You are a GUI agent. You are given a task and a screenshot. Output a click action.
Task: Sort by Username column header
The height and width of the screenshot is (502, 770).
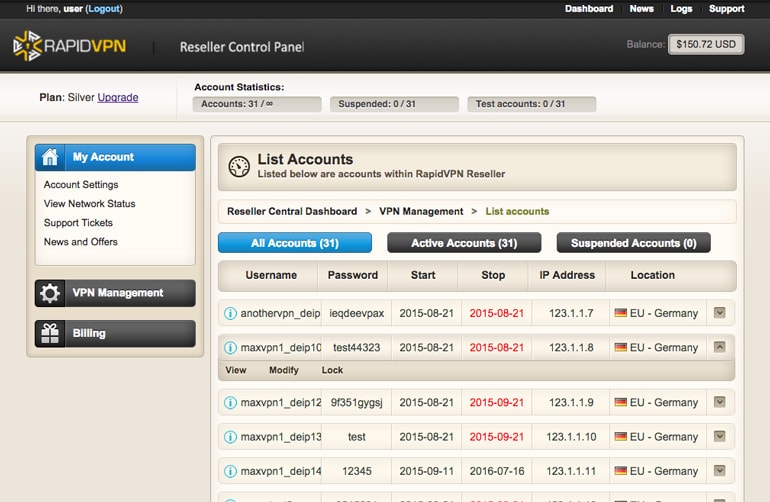pos(271,276)
